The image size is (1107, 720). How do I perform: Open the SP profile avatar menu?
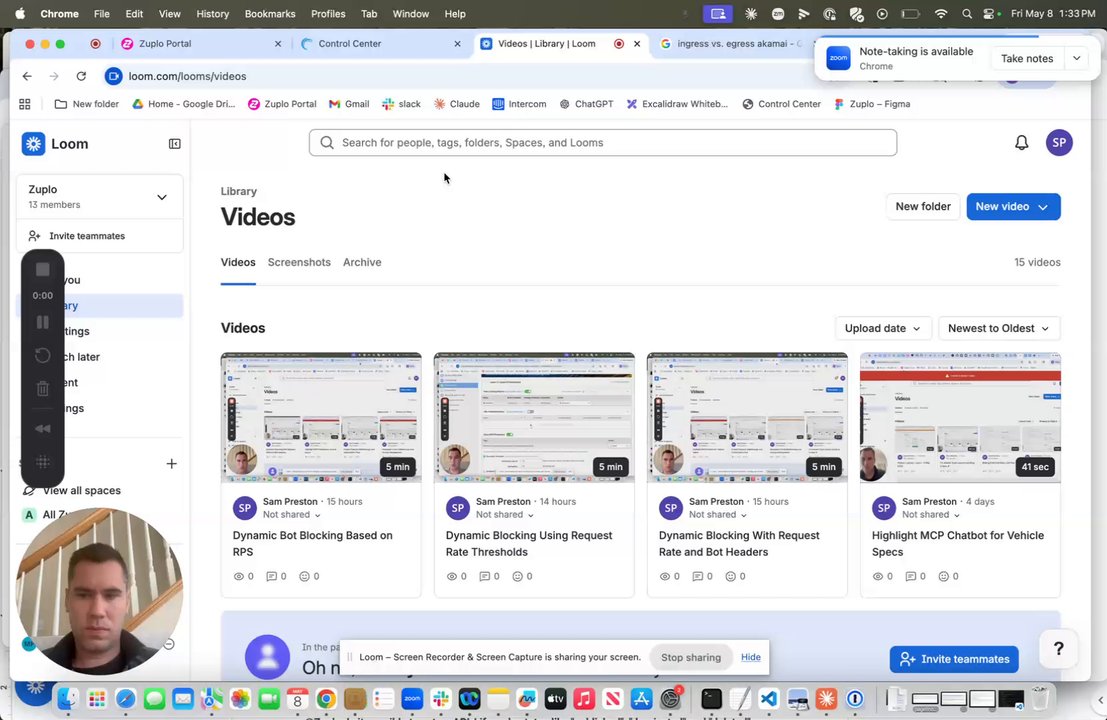click(1059, 143)
